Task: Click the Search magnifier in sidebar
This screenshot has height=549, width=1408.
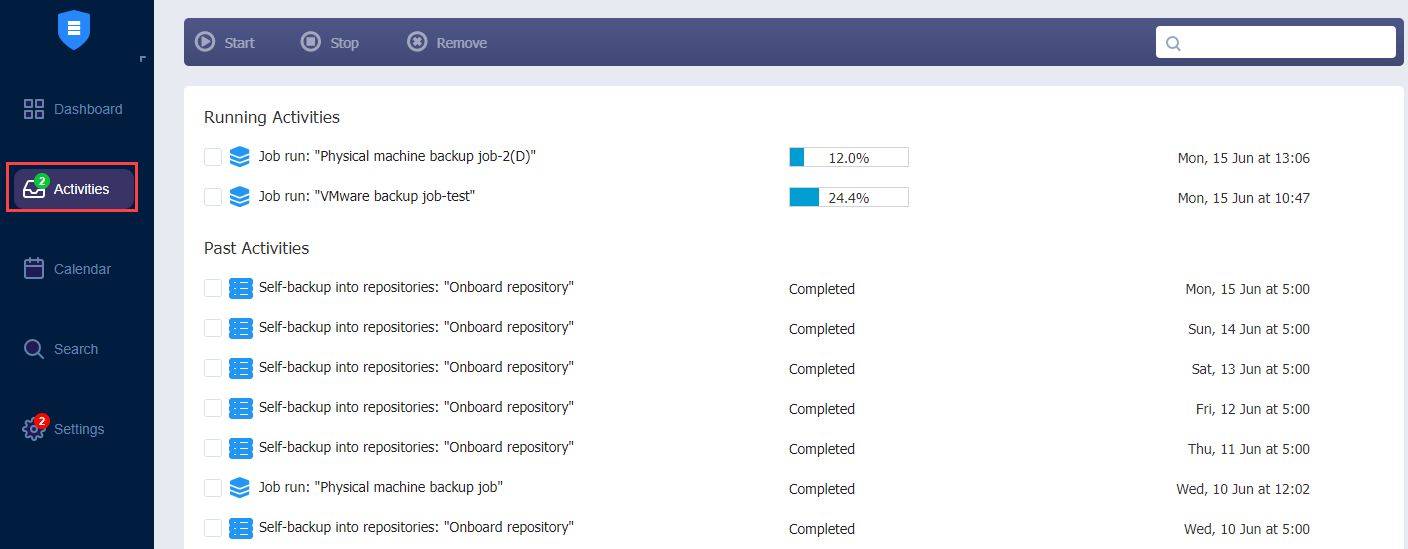Action: [x=34, y=349]
